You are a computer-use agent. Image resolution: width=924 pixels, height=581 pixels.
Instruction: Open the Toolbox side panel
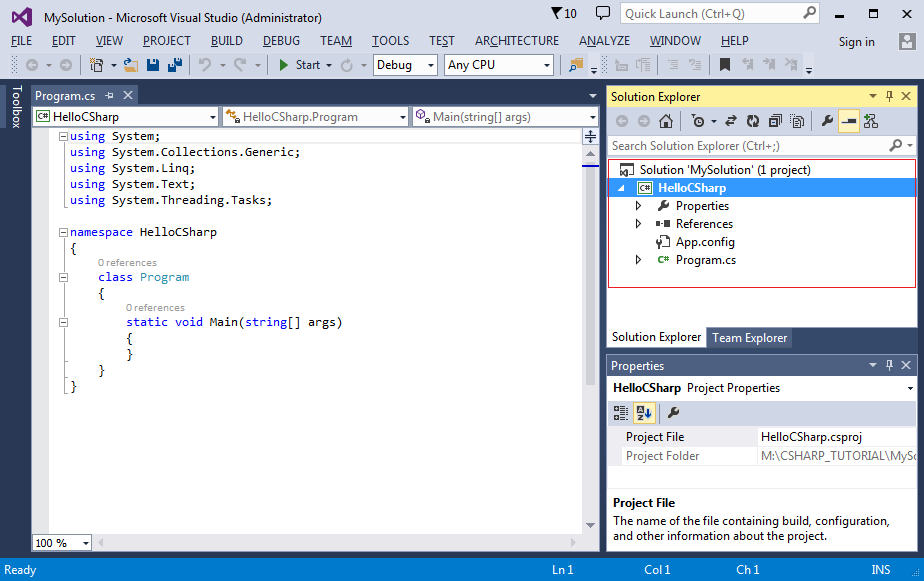pyautogui.click(x=16, y=107)
